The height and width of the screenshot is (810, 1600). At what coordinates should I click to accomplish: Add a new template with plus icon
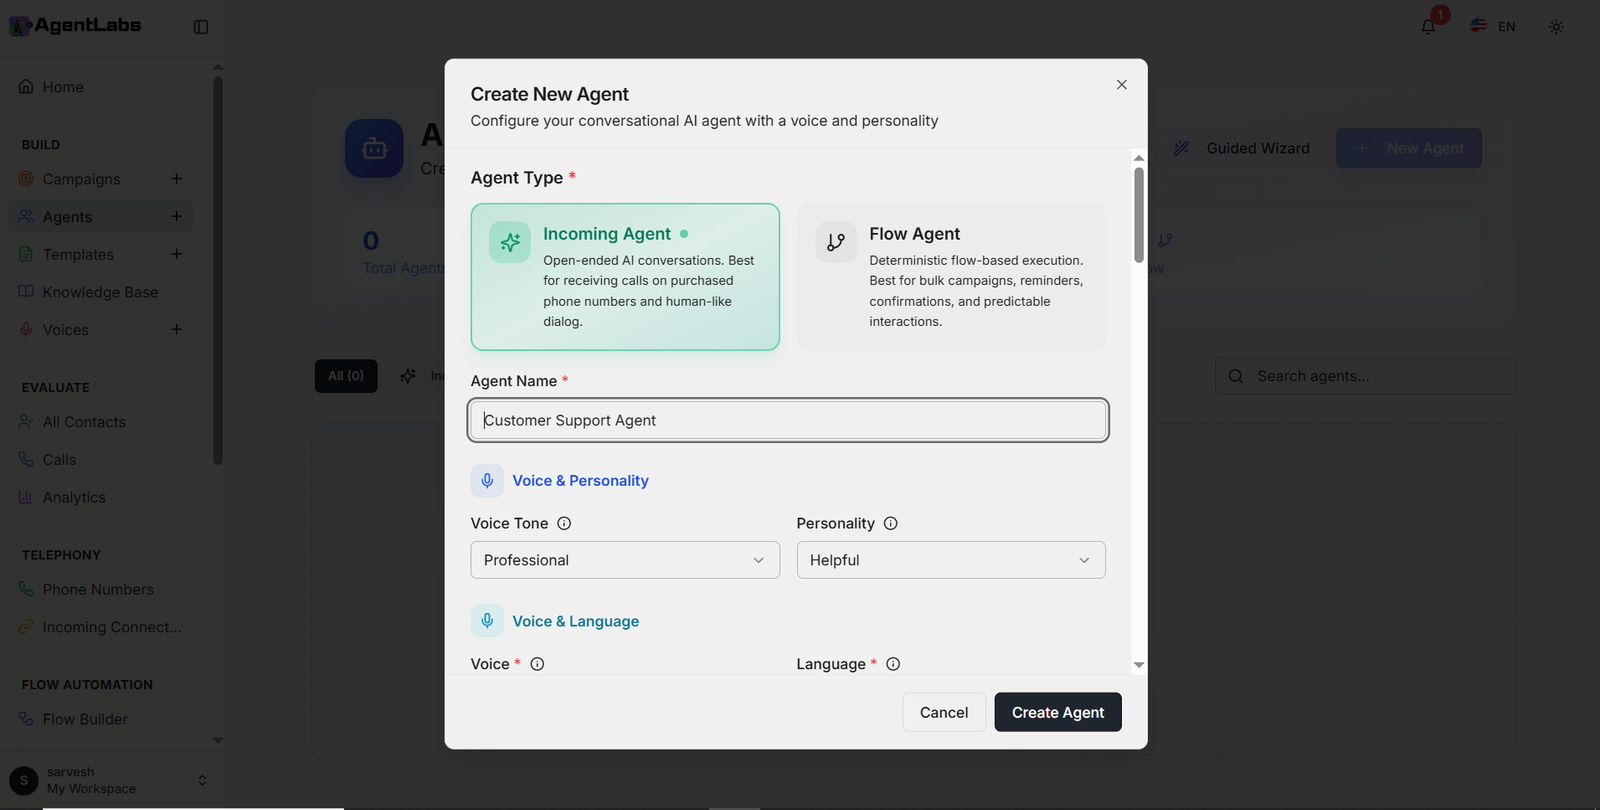click(176, 254)
